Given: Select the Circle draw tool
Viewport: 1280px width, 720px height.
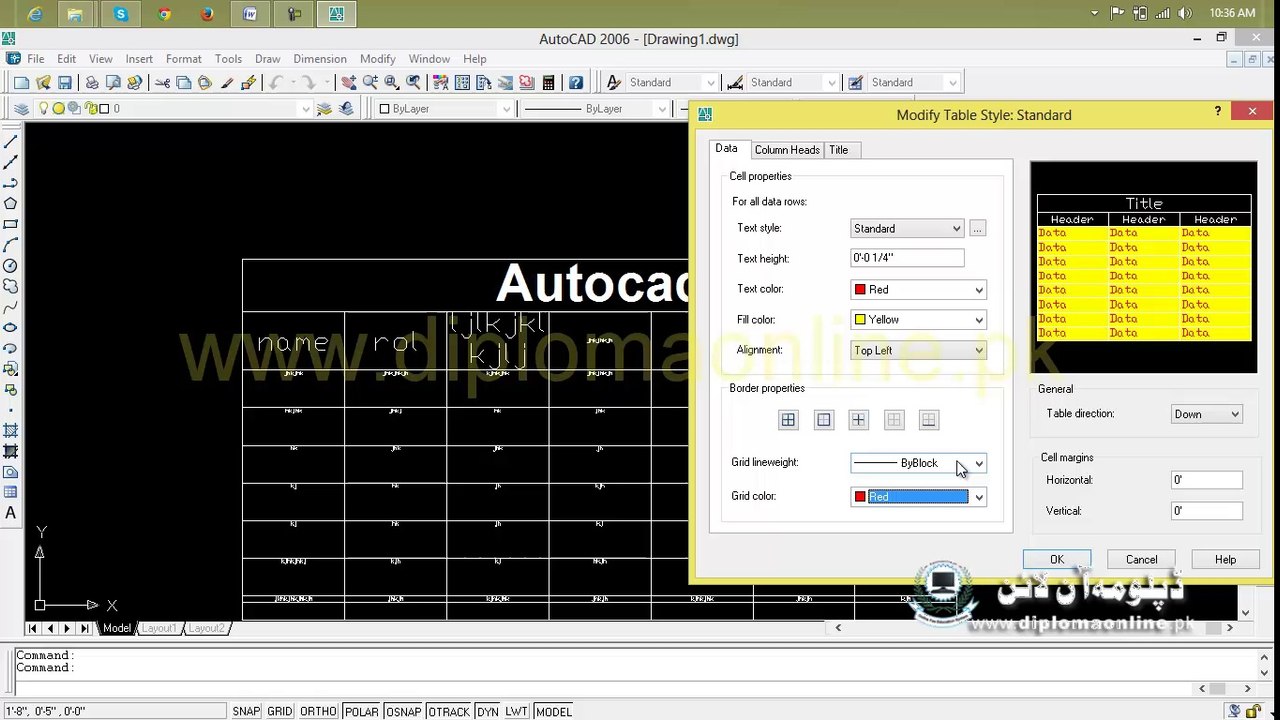Looking at the screenshot, I should point(11,266).
